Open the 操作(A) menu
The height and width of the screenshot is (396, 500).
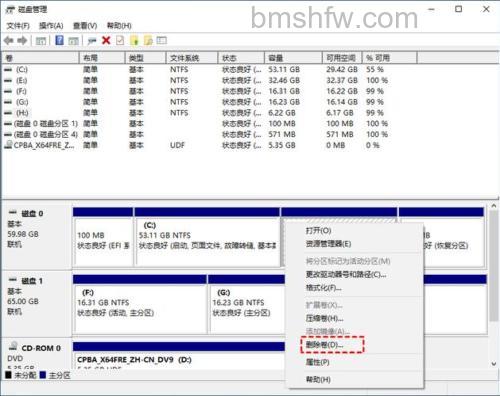(51, 26)
